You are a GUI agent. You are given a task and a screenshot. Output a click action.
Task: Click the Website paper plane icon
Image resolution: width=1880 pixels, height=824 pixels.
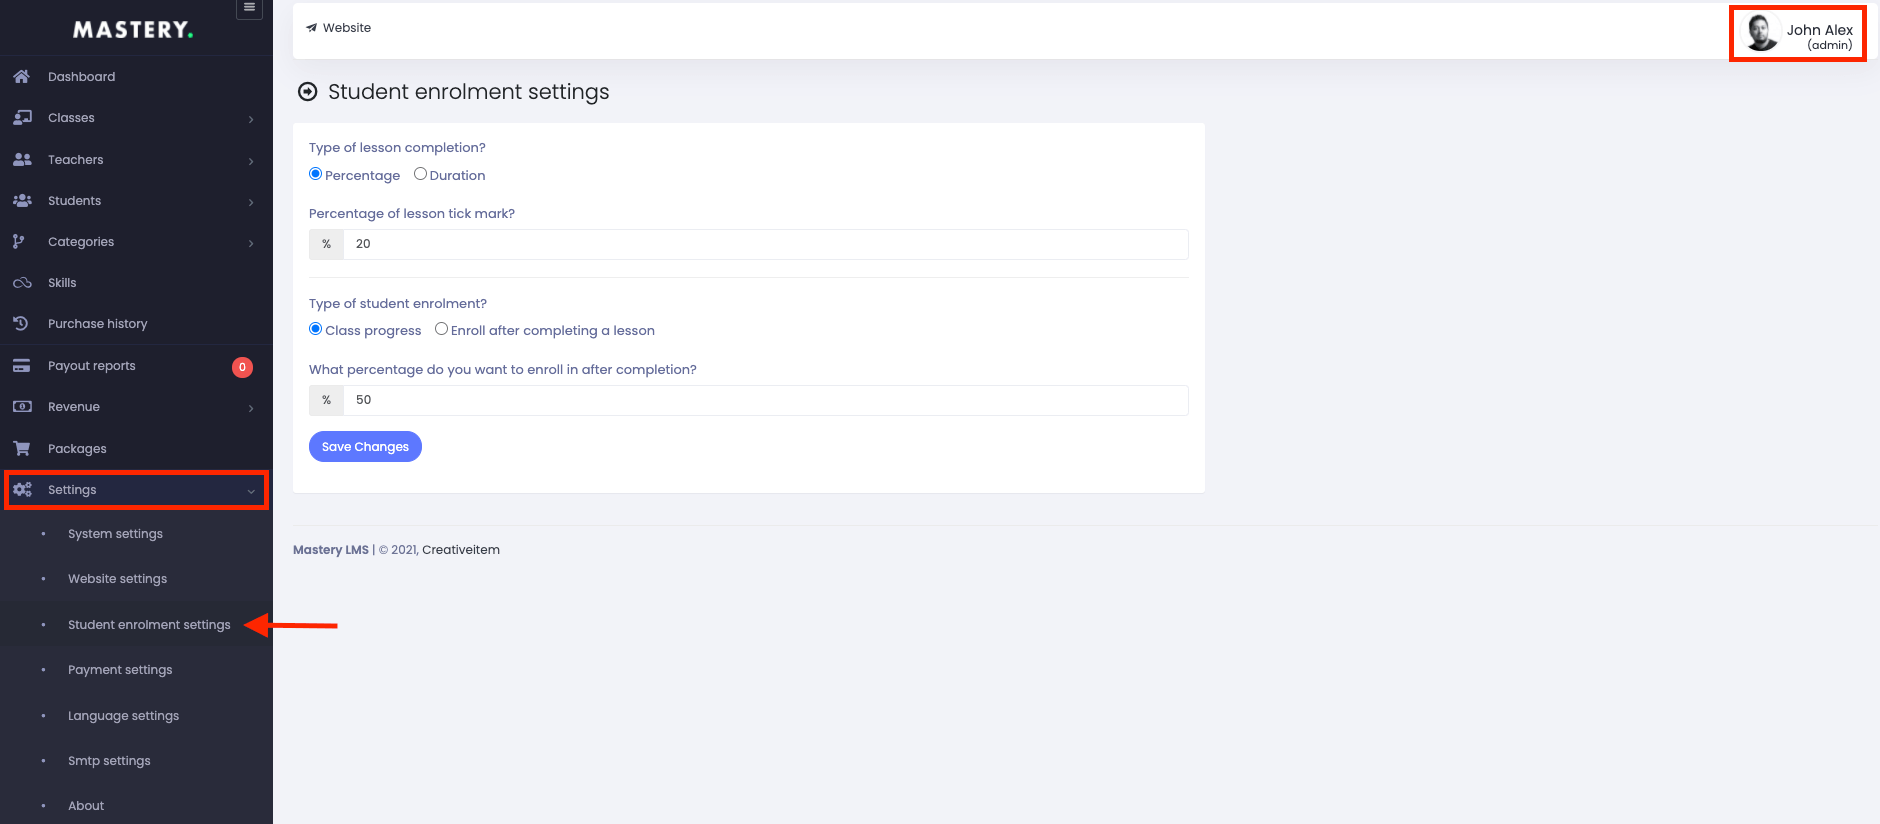coord(311,28)
